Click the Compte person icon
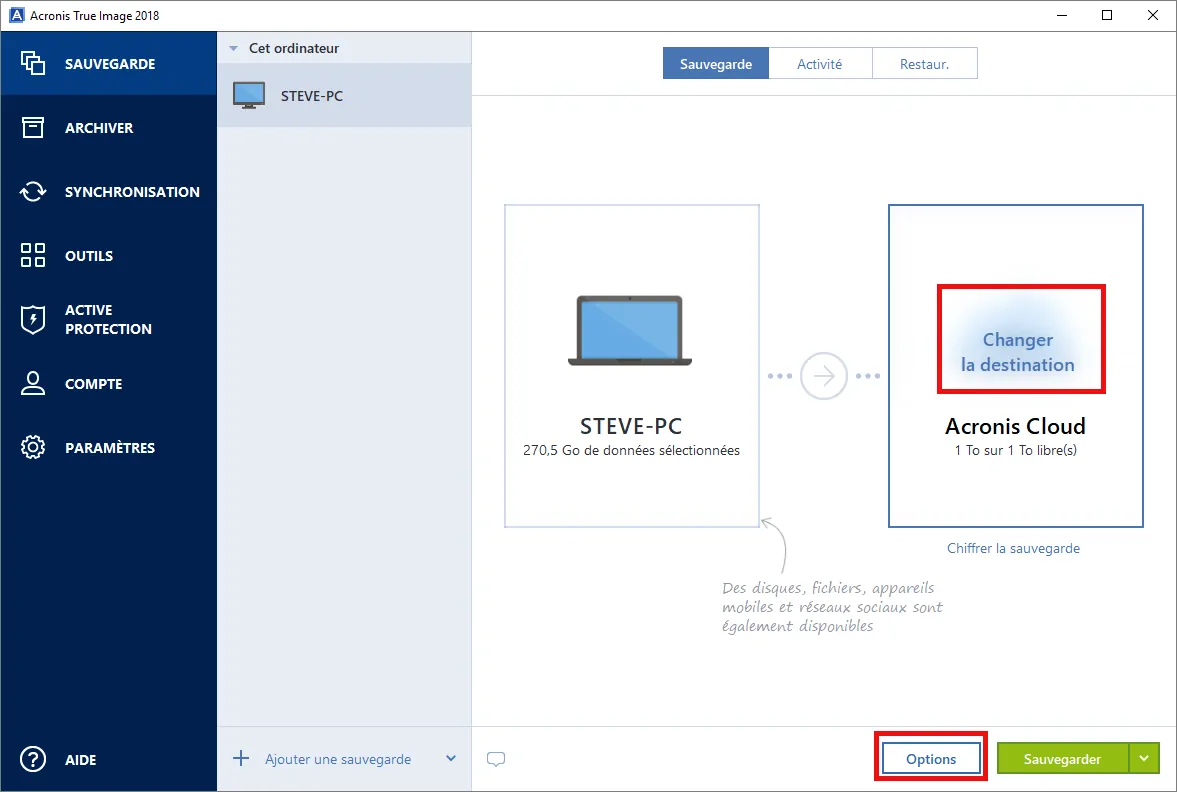 pos(33,383)
